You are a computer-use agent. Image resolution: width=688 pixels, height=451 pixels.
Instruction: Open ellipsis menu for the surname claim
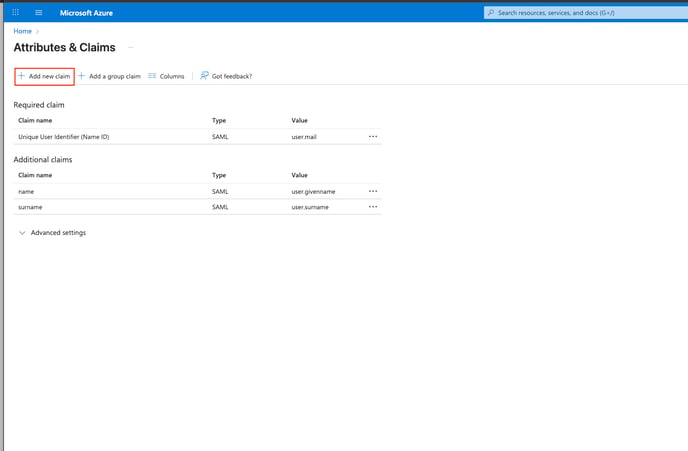coord(373,207)
